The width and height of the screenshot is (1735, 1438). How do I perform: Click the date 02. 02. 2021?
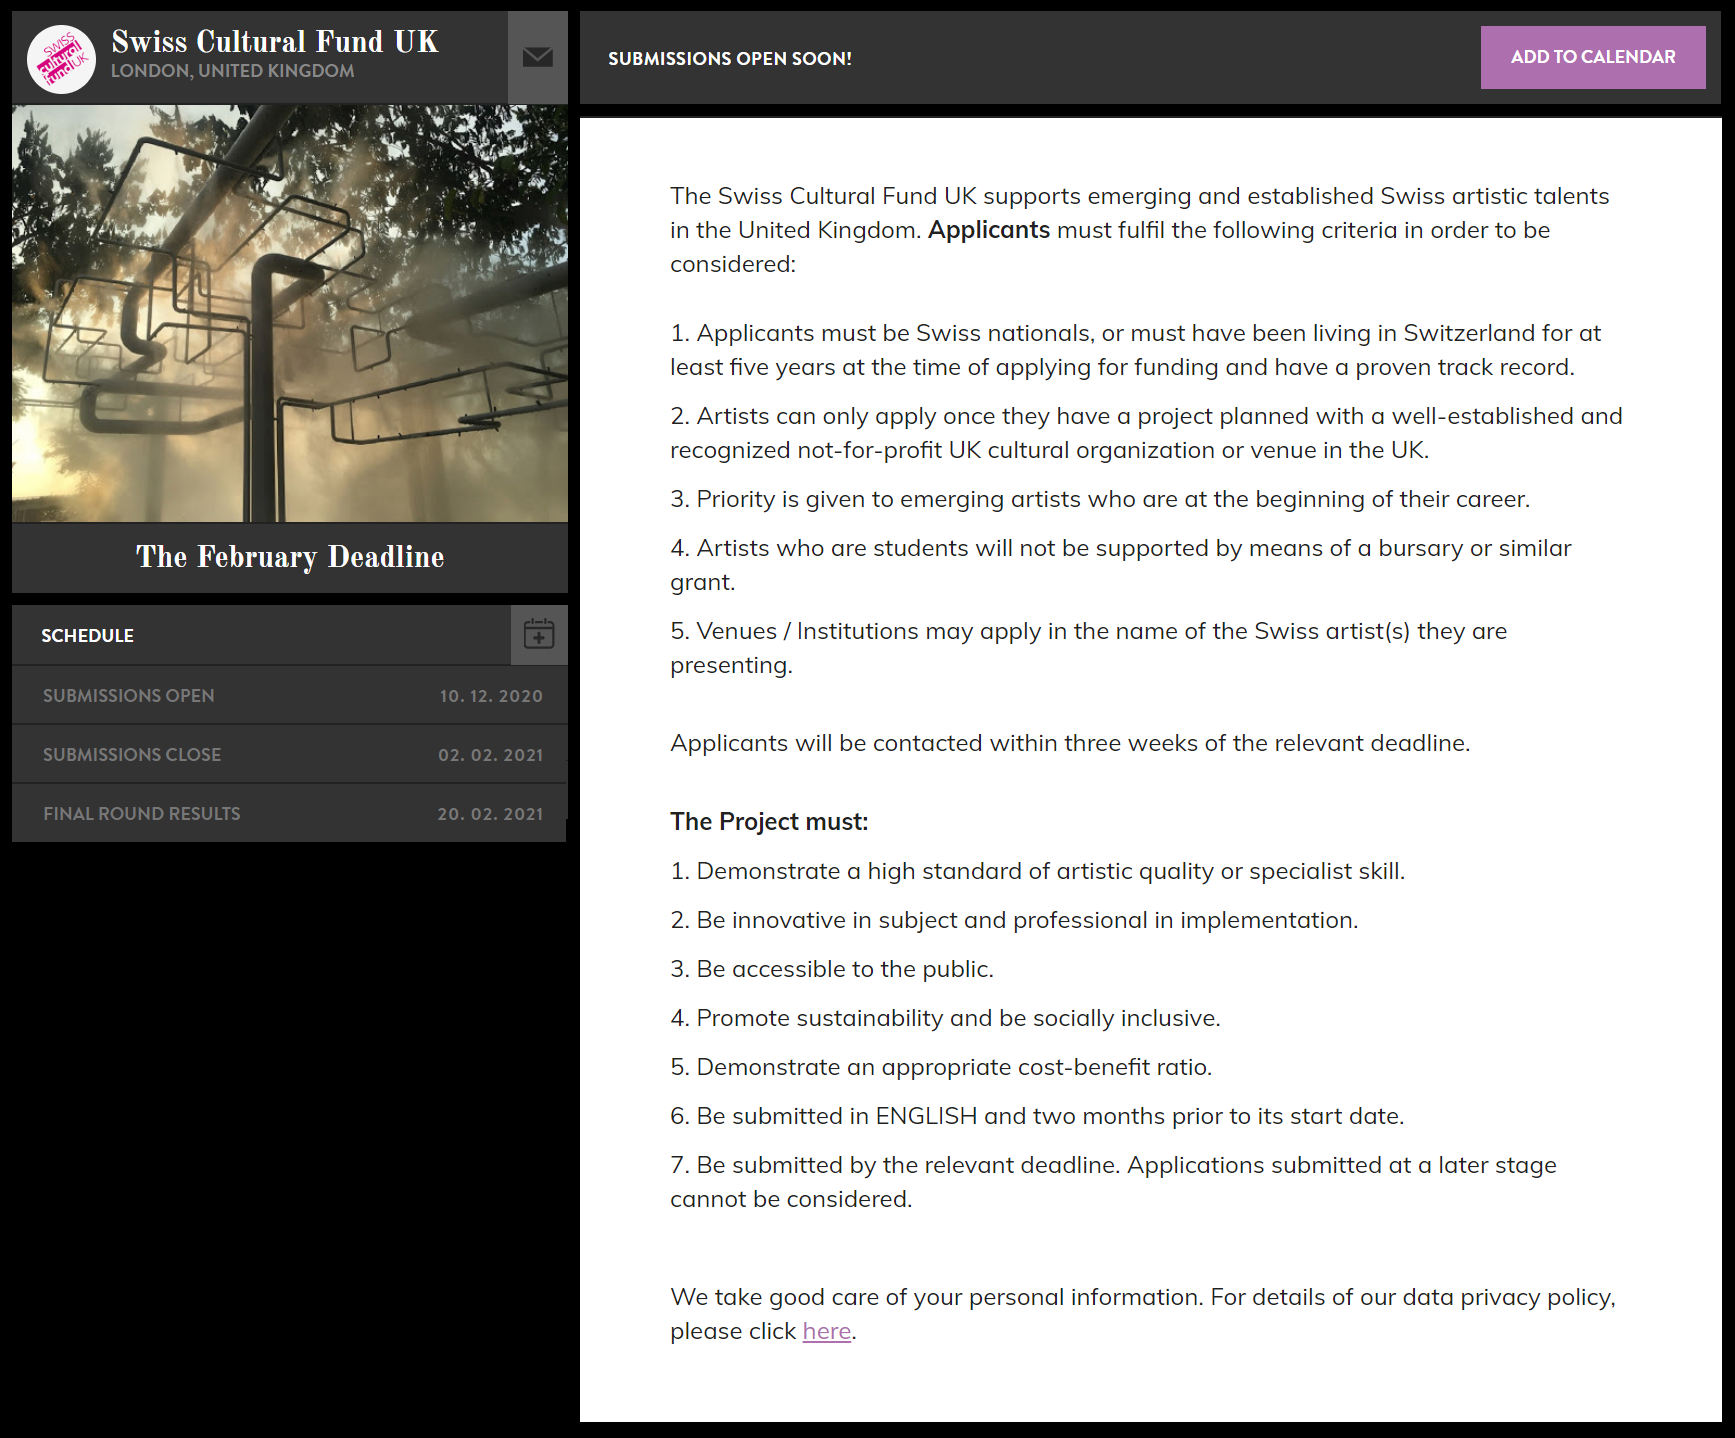coord(491,755)
